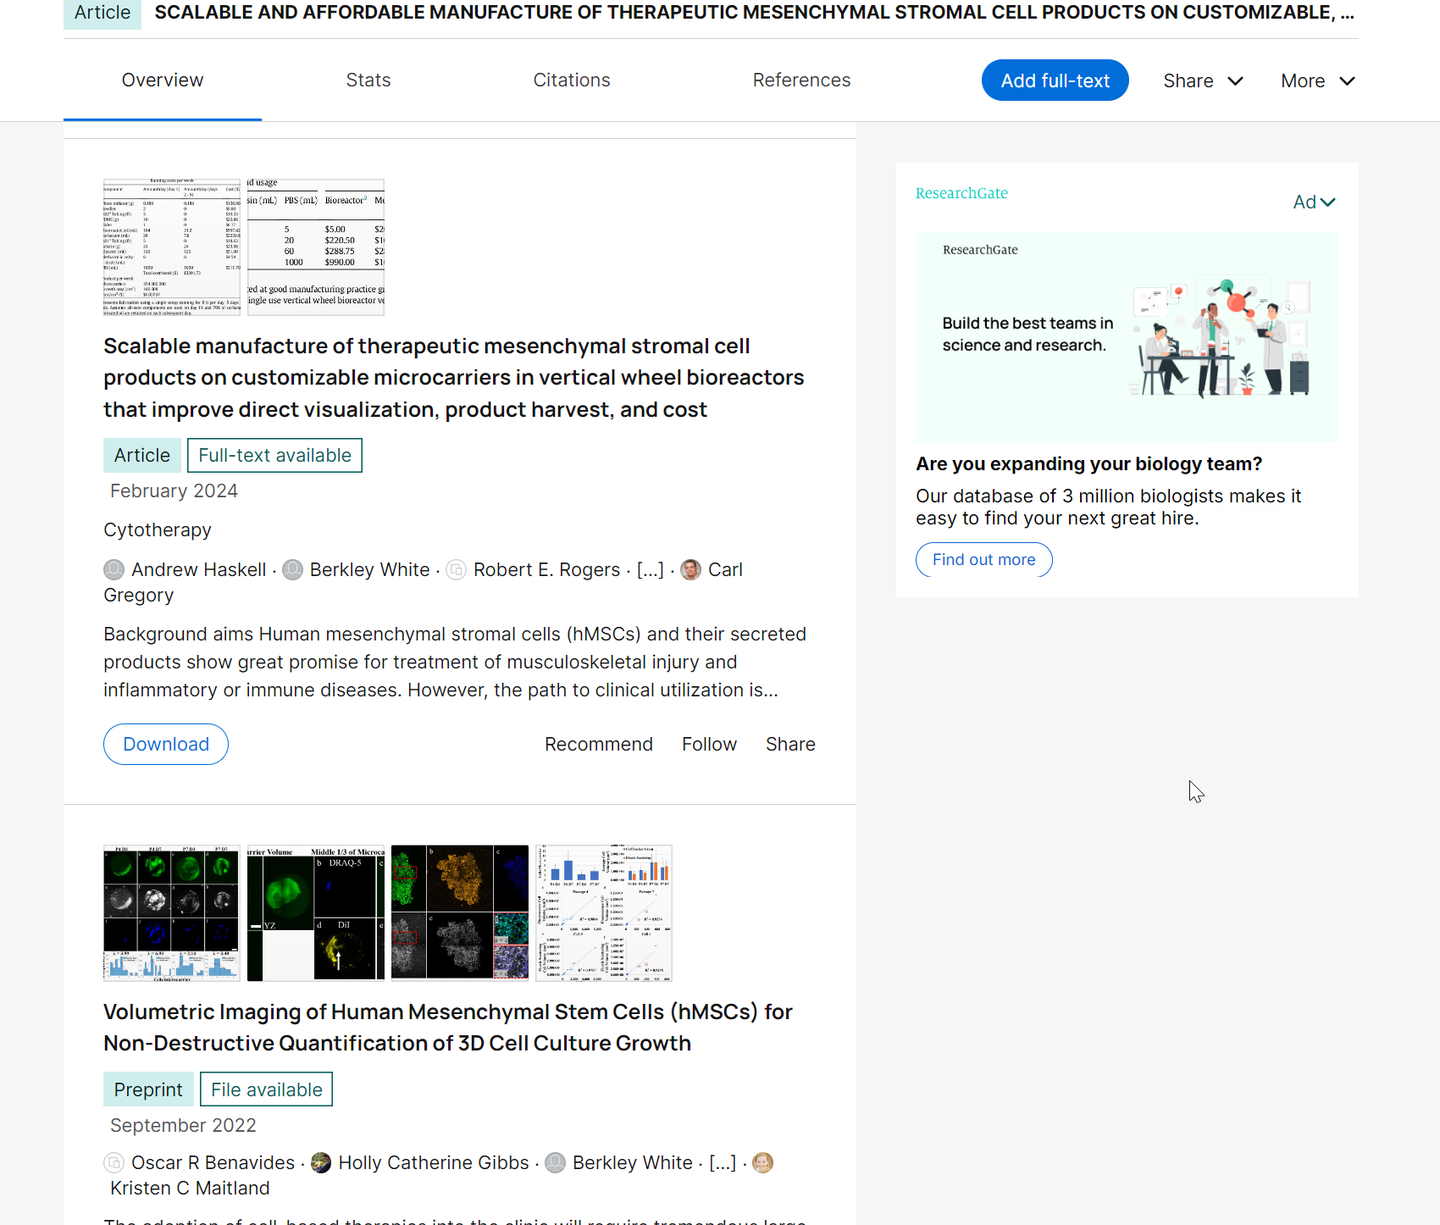Follow the mesenchymal stromal cell article
The height and width of the screenshot is (1225, 1440).
coord(709,744)
